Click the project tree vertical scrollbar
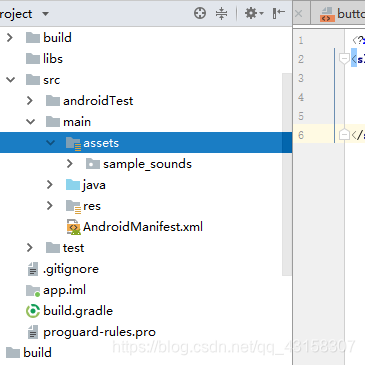Screen dimensions: 365x365 click(287, 174)
